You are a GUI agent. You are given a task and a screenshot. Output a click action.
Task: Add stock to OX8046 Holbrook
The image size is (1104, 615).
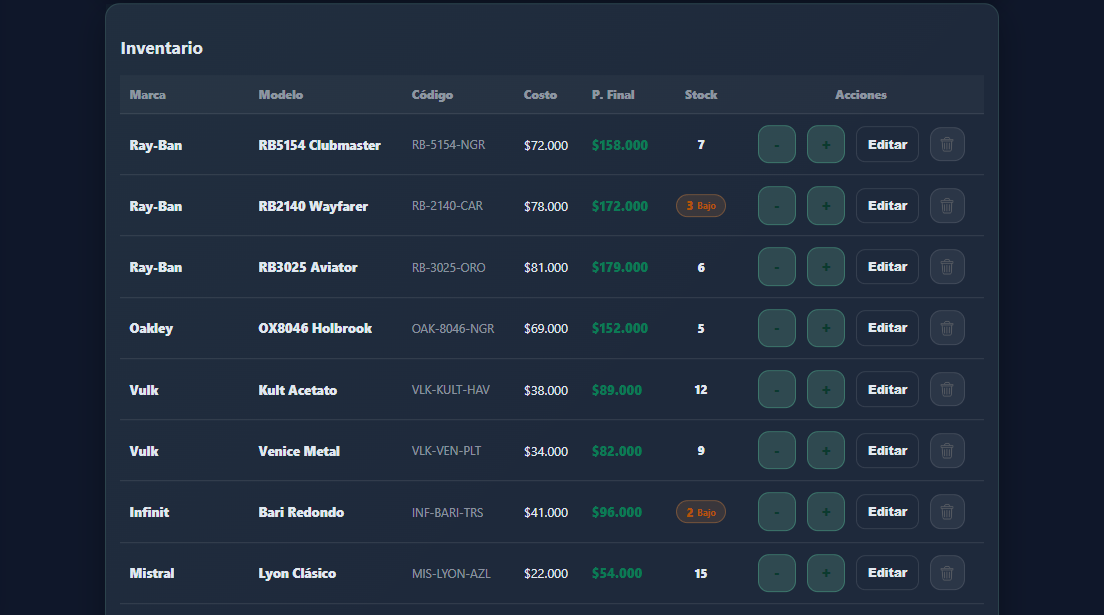826,328
